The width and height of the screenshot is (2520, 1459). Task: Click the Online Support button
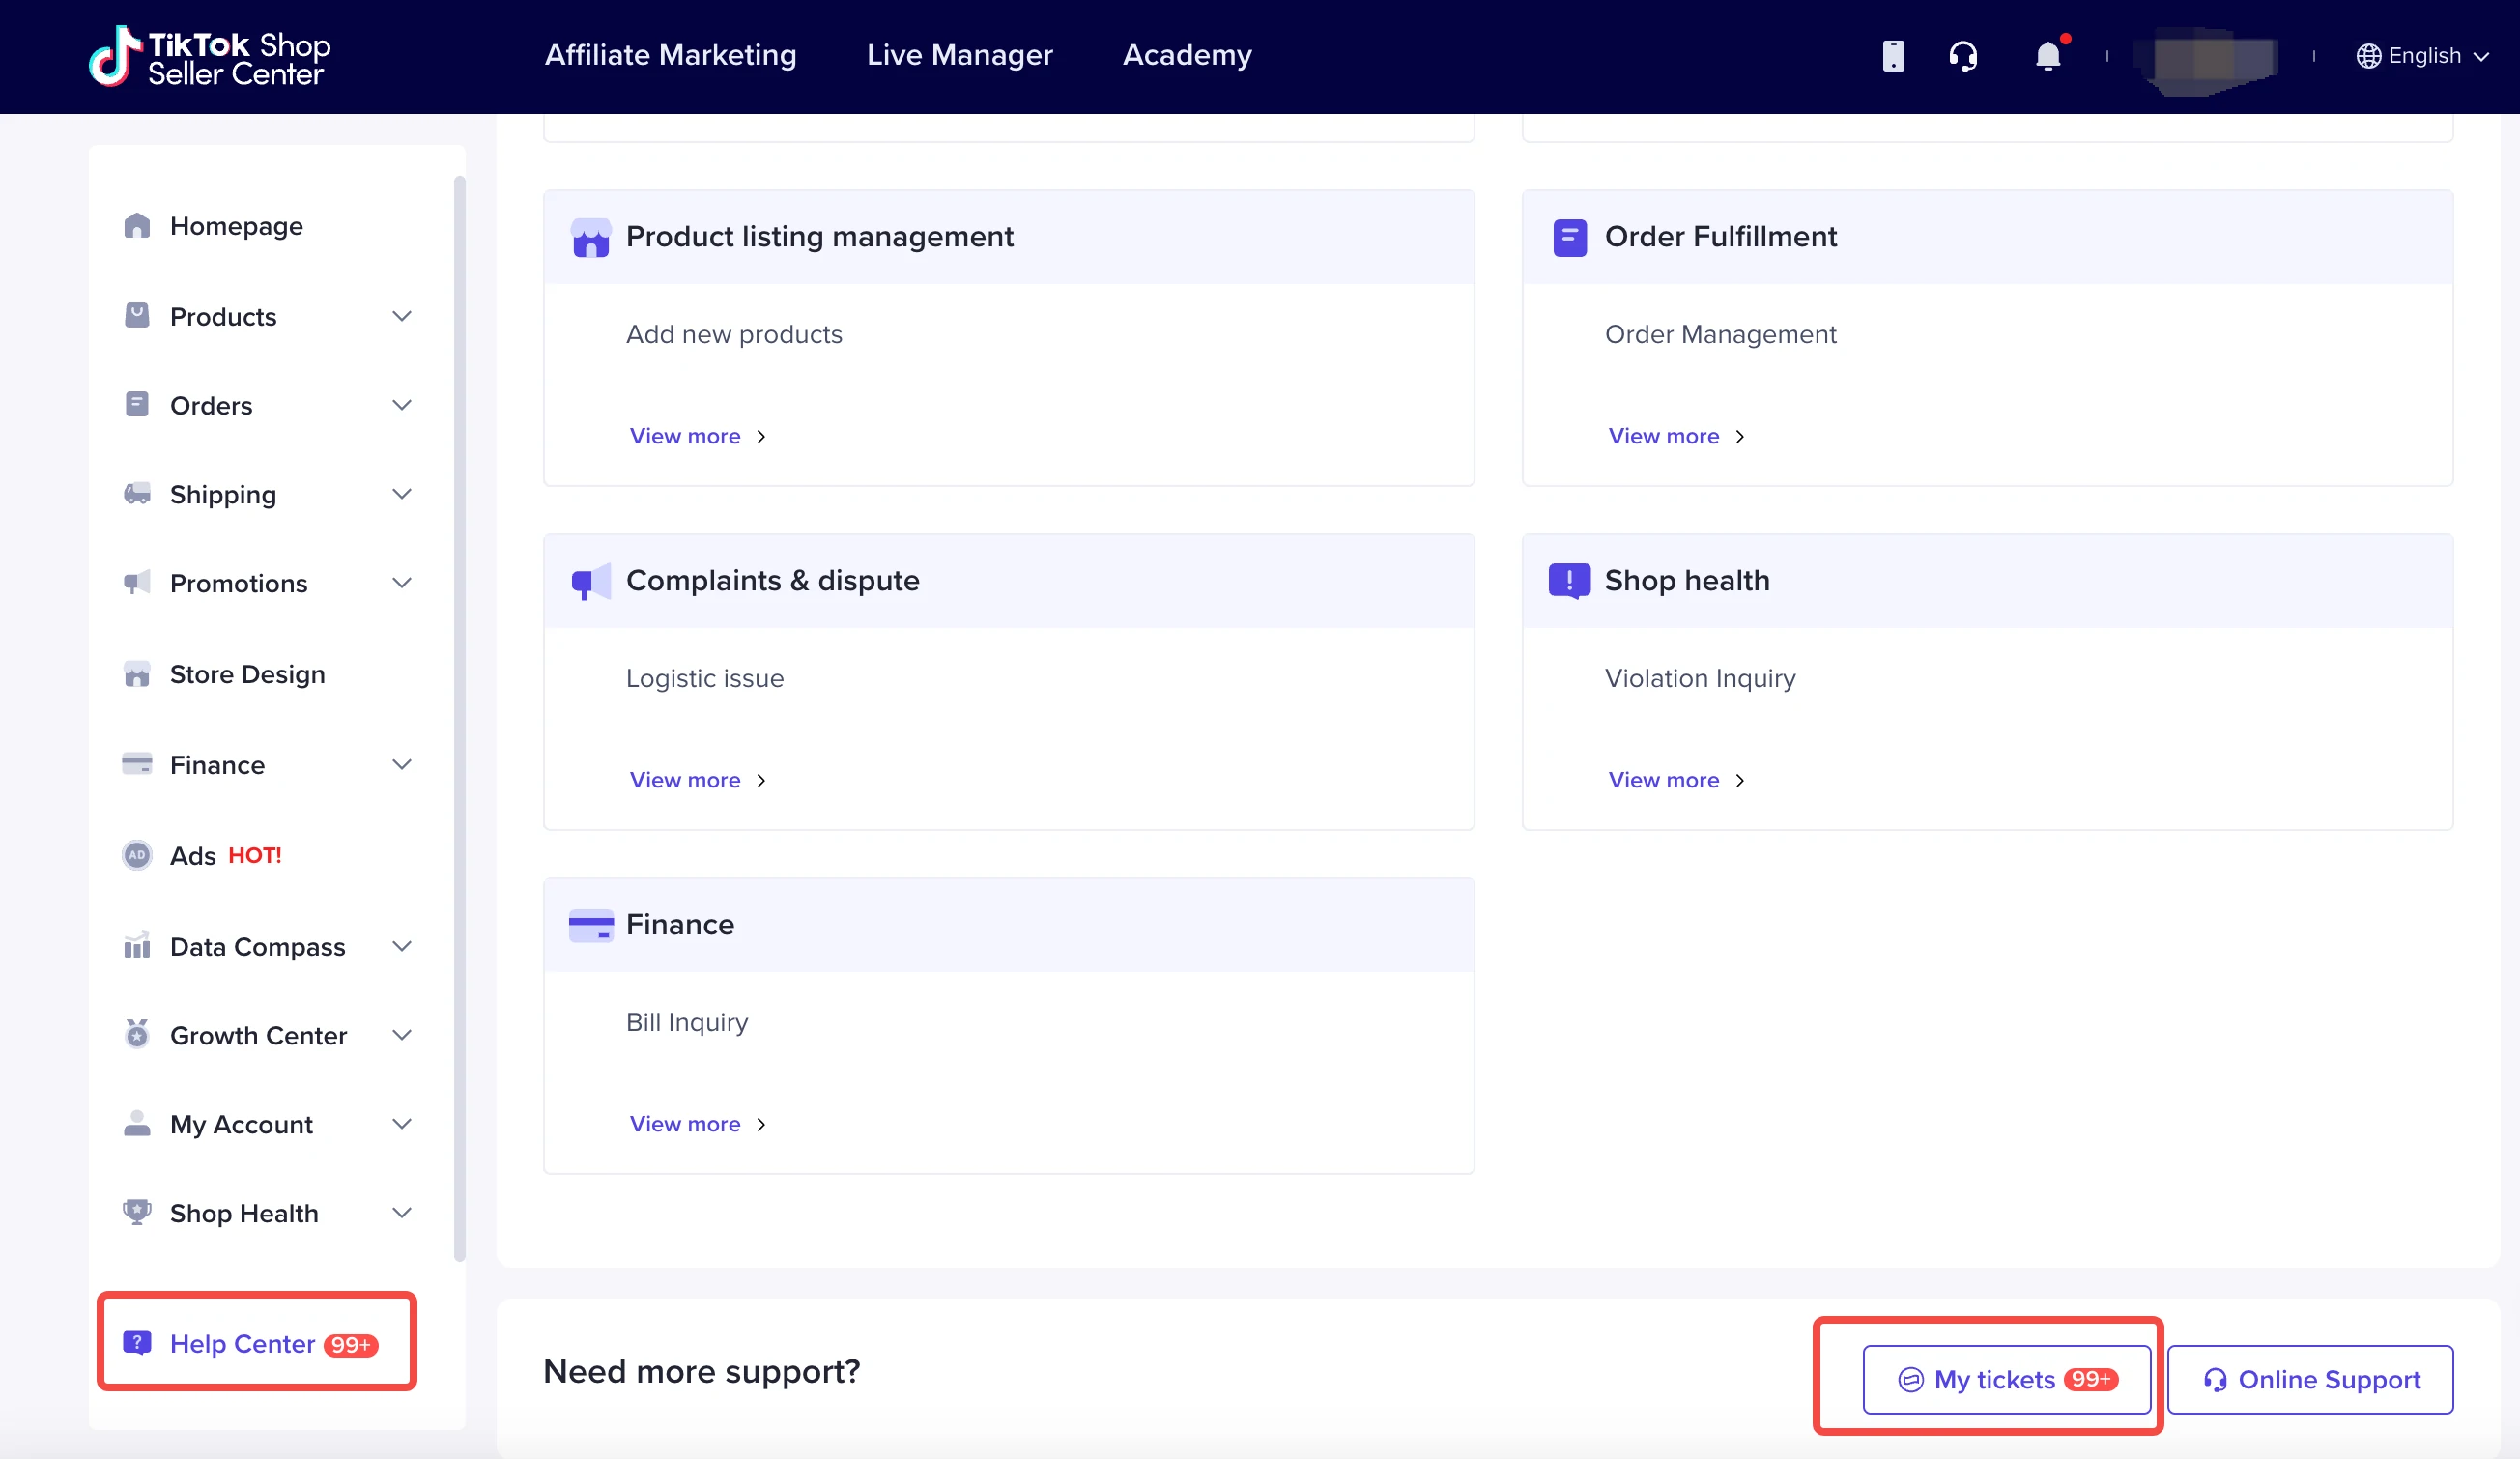click(x=2310, y=1379)
